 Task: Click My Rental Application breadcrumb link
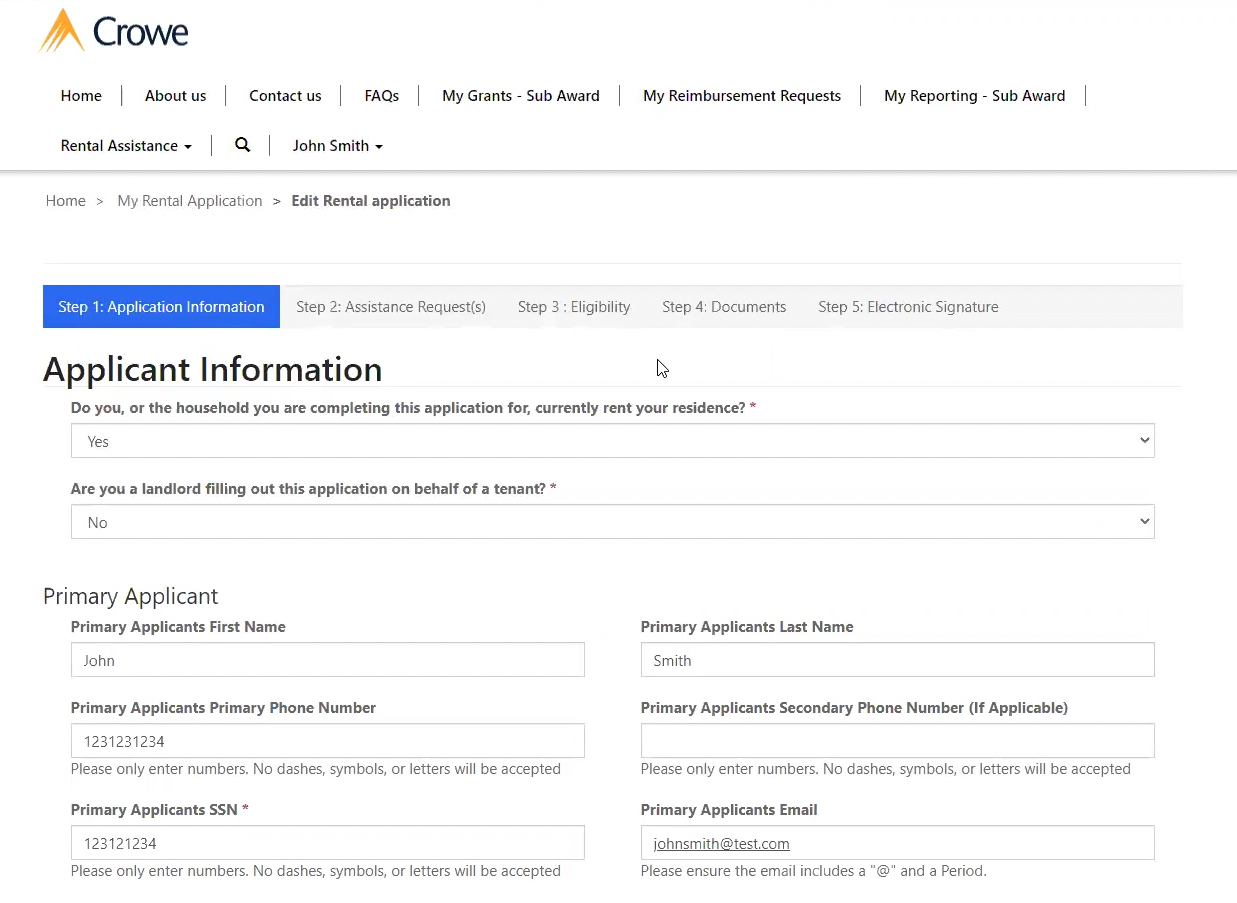coord(189,201)
